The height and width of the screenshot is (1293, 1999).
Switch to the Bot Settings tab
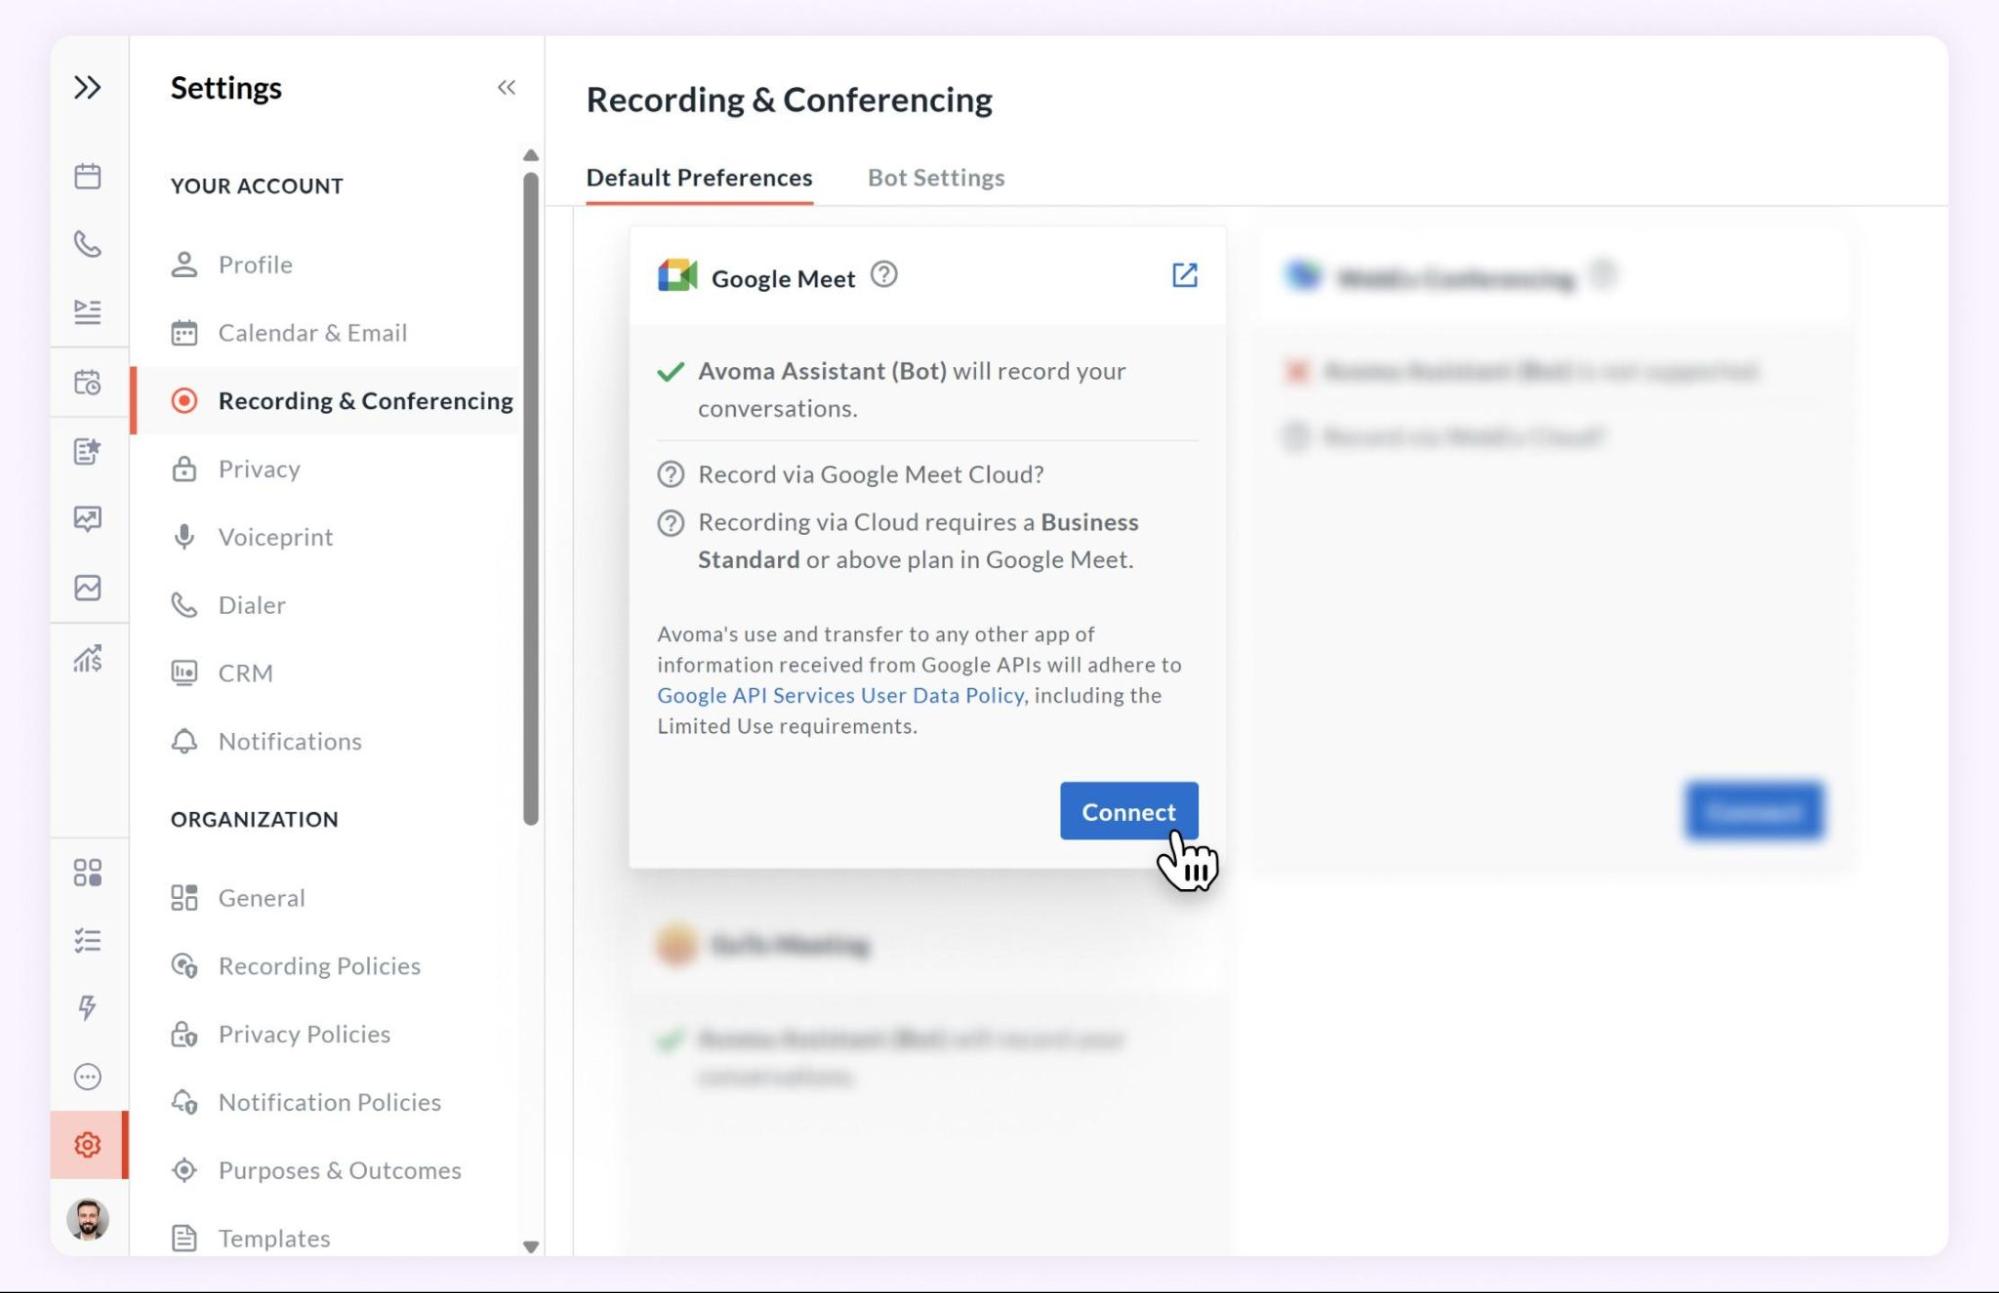coord(935,178)
